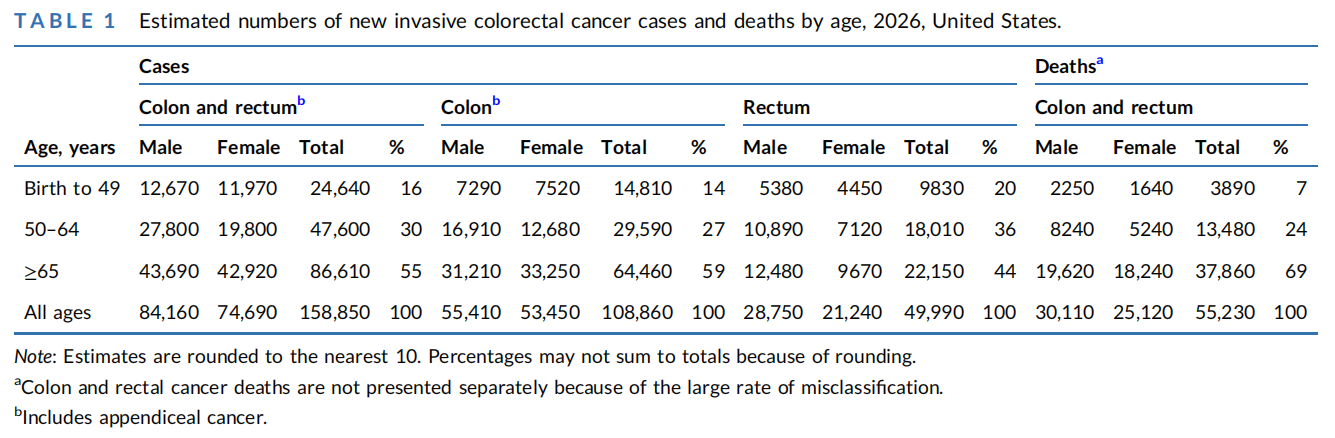Click the "Birth to 49" row label

71,188
